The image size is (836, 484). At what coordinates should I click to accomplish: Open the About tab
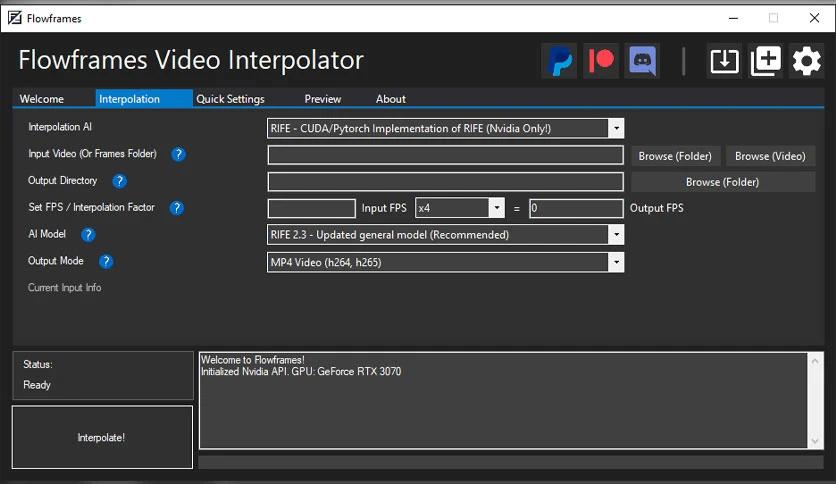pyautogui.click(x=390, y=99)
